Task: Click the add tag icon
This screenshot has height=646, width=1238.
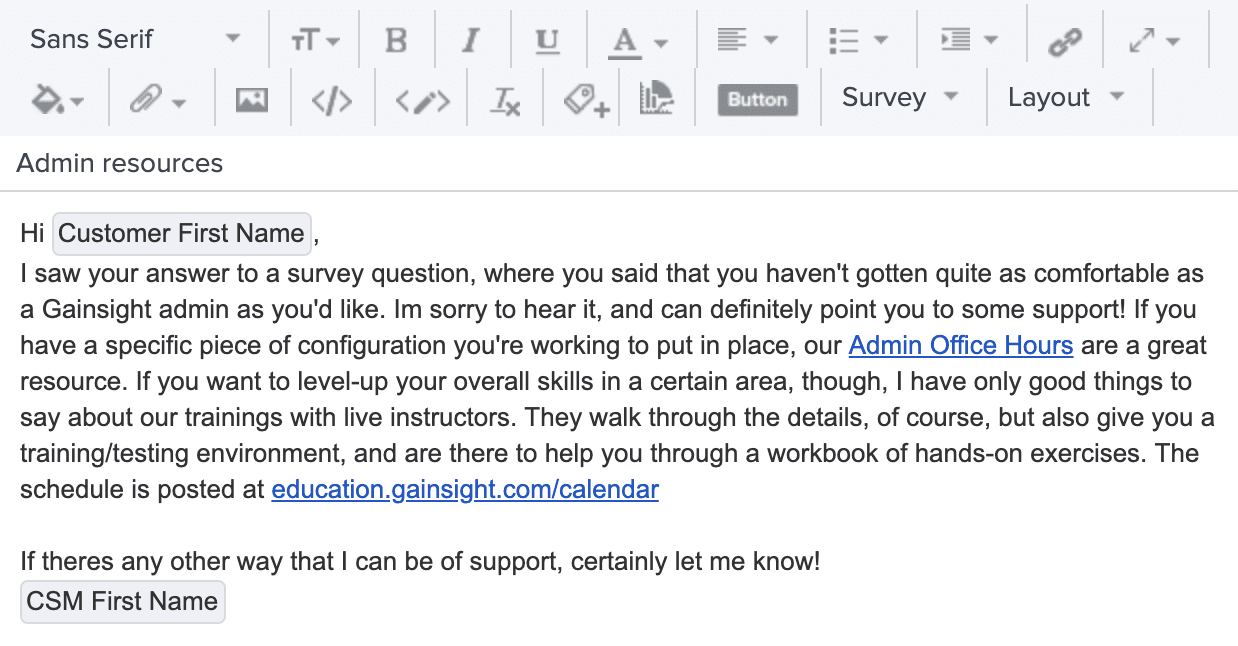Action: click(585, 99)
